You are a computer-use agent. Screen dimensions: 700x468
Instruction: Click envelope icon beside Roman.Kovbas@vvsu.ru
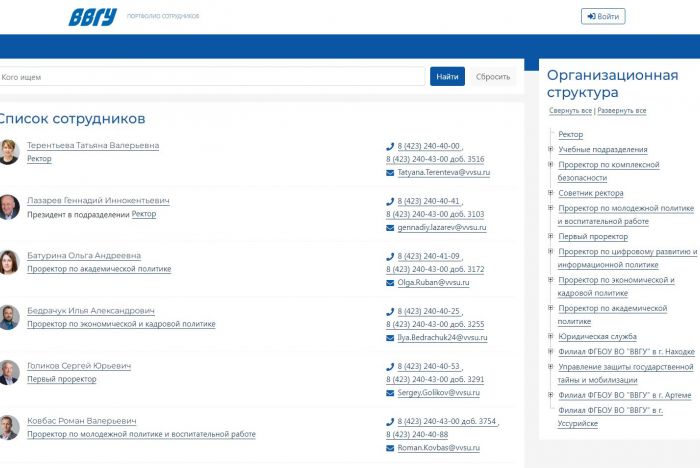[x=390, y=448]
